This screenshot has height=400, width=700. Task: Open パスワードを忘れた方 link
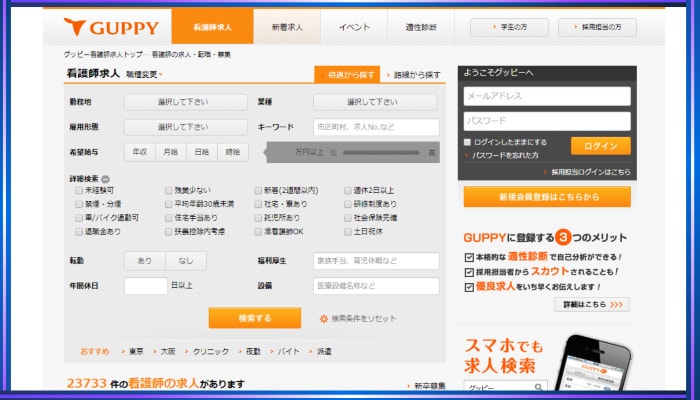pos(505,155)
